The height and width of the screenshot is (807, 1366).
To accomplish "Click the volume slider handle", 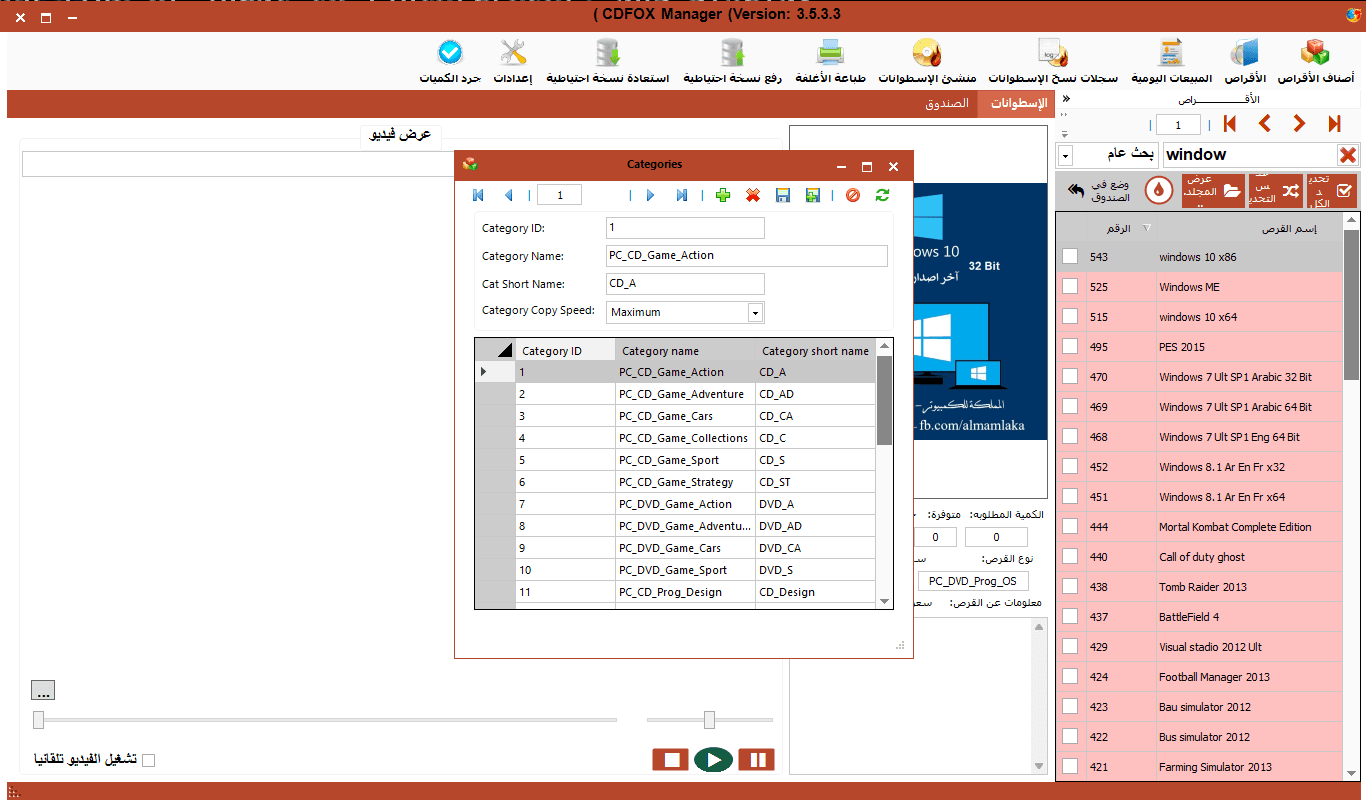I will click(709, 719).
